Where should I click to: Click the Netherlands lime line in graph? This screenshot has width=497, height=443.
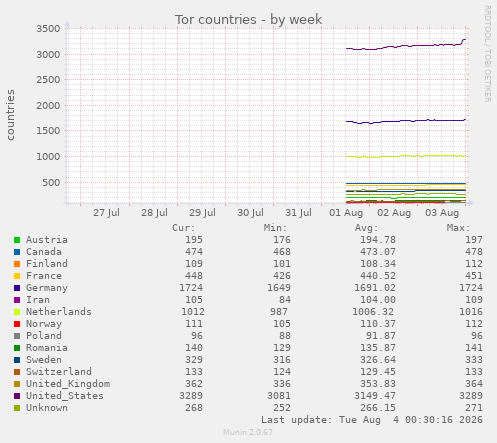pos(406,156)
